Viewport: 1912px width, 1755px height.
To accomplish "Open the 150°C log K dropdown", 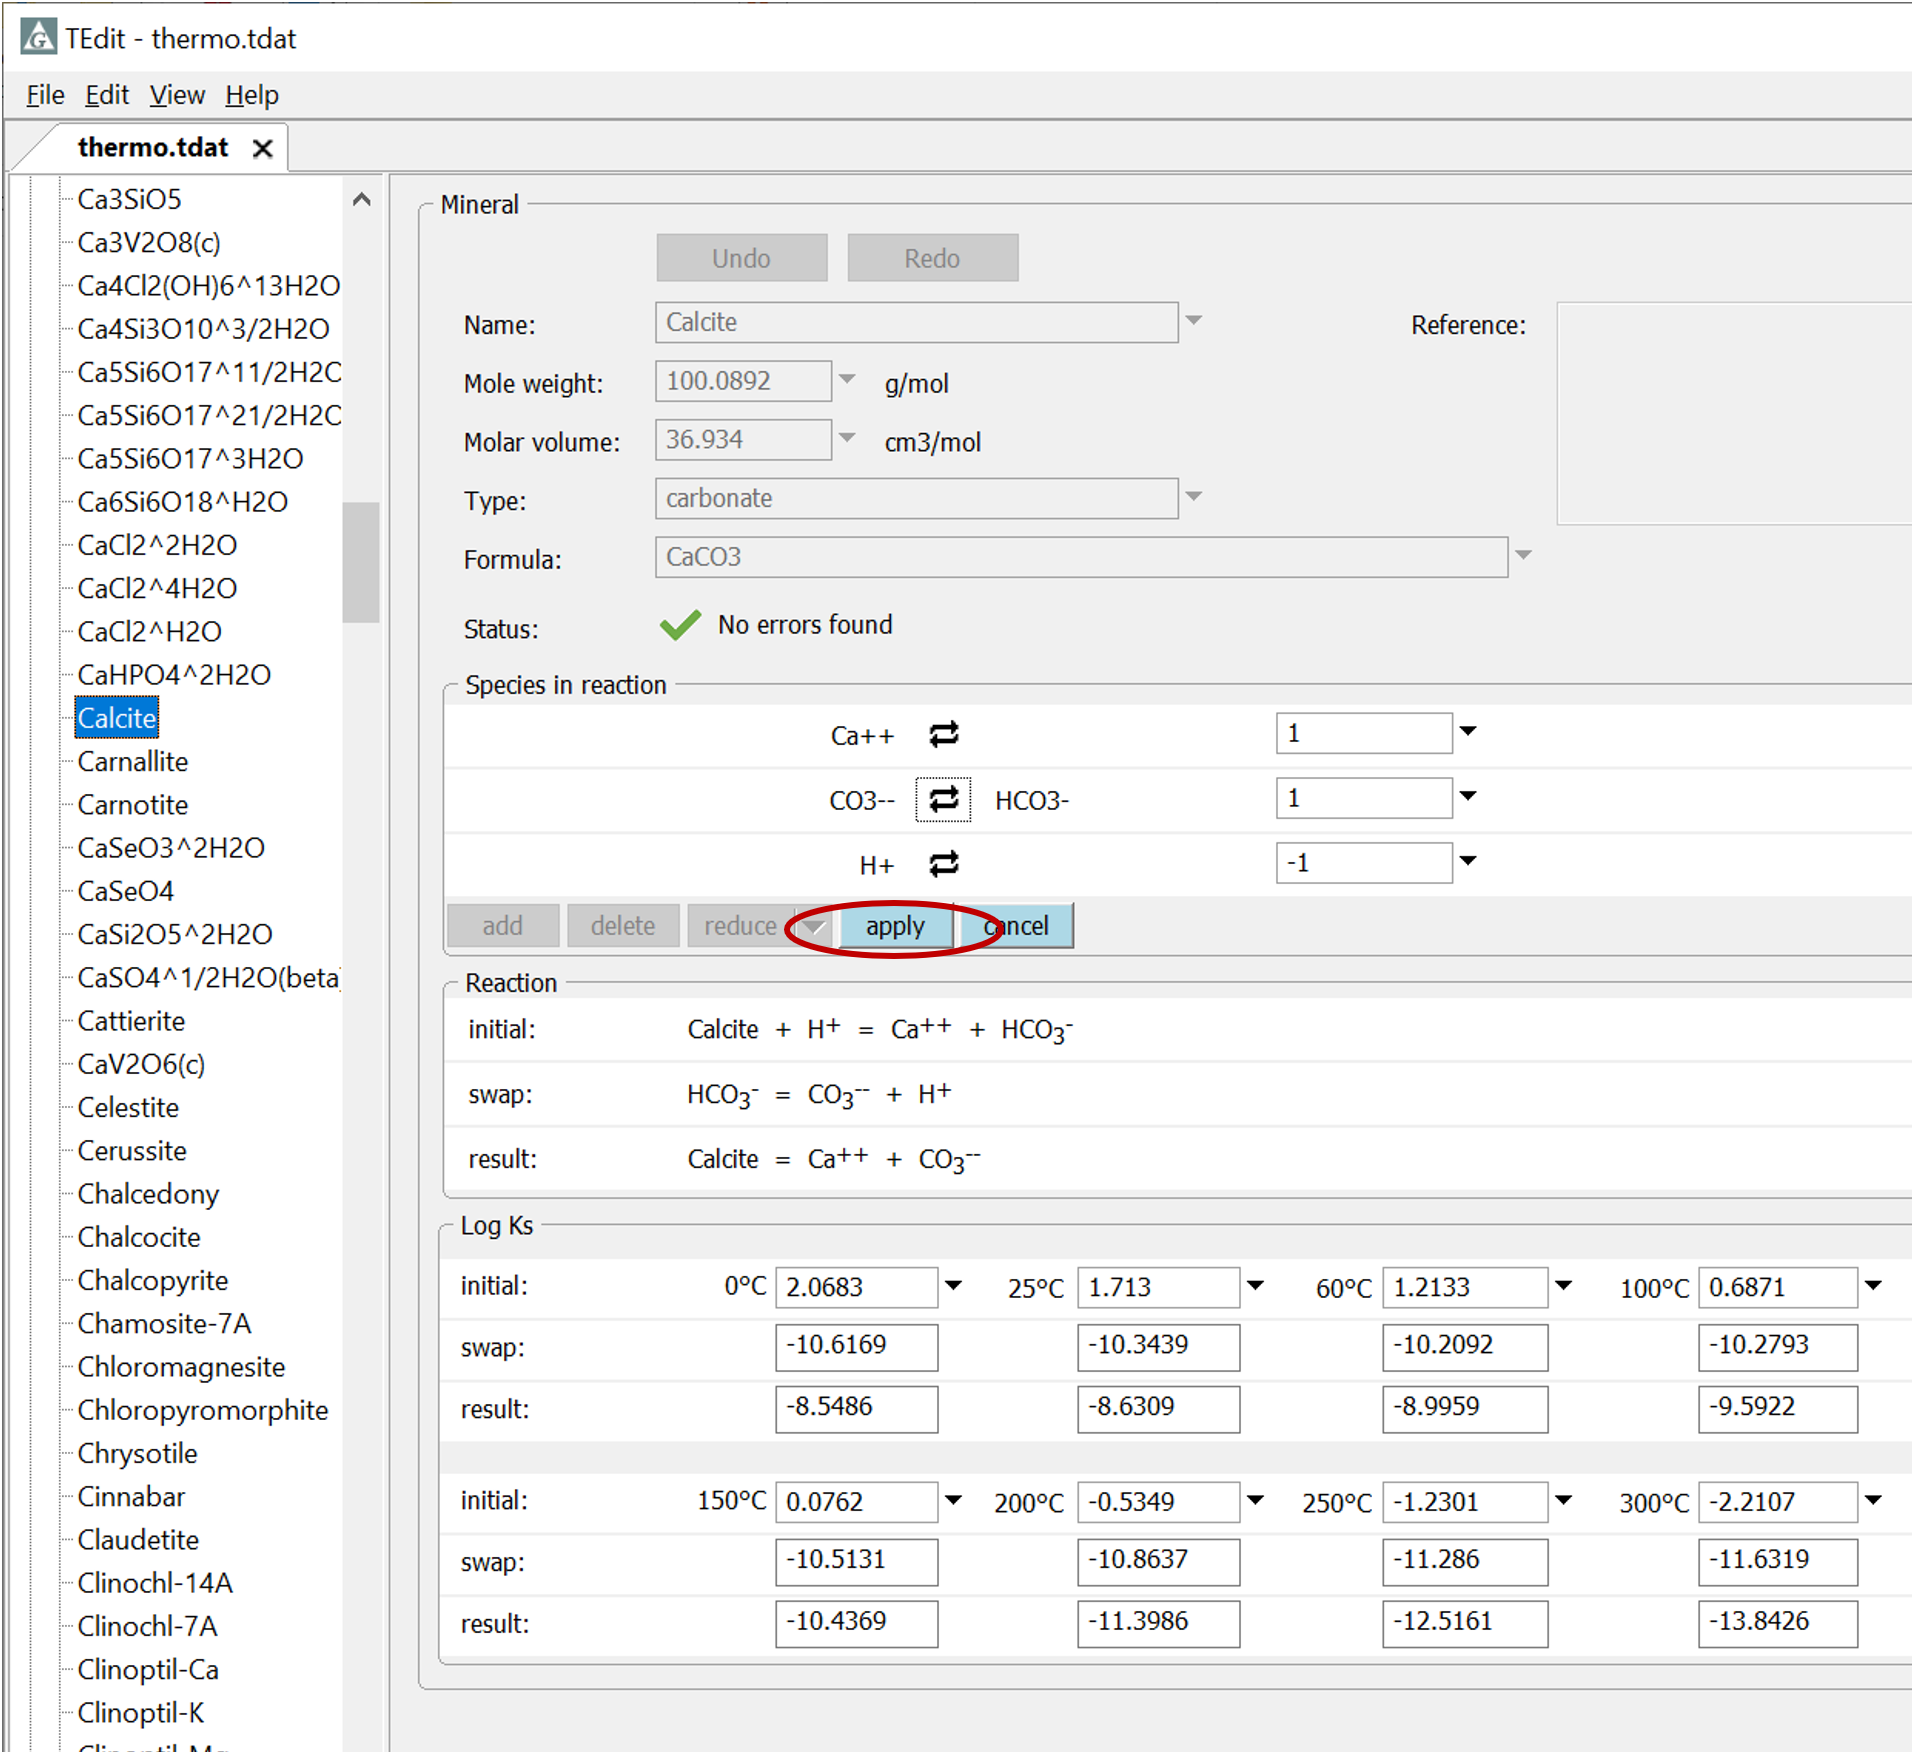I will tap(954, 1500).
